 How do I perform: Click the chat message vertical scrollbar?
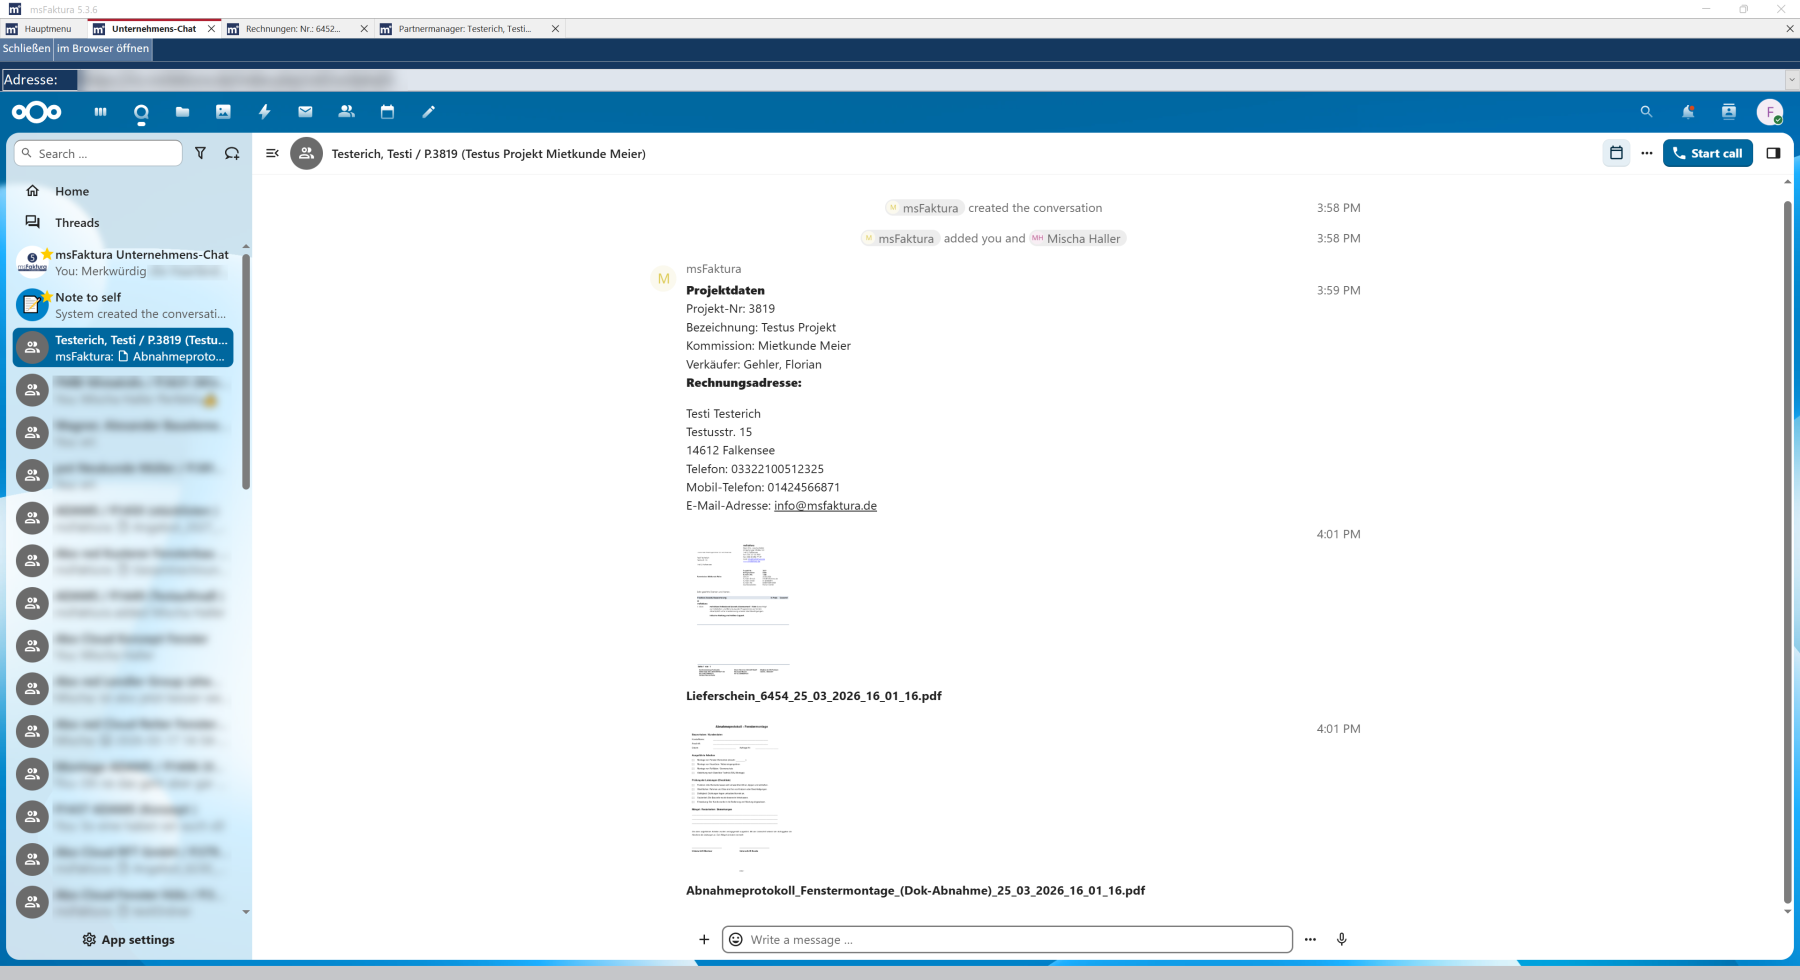(x=1787, y=550)
